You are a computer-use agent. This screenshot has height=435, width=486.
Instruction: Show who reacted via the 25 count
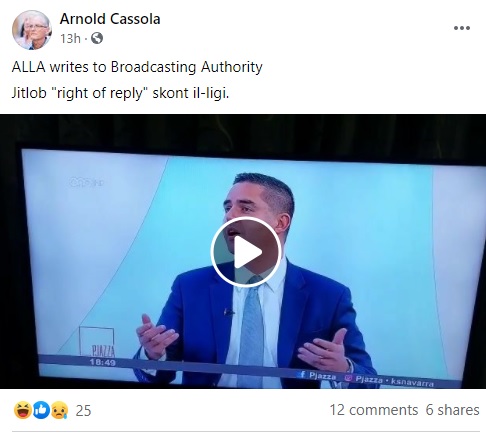pos(83,410)
